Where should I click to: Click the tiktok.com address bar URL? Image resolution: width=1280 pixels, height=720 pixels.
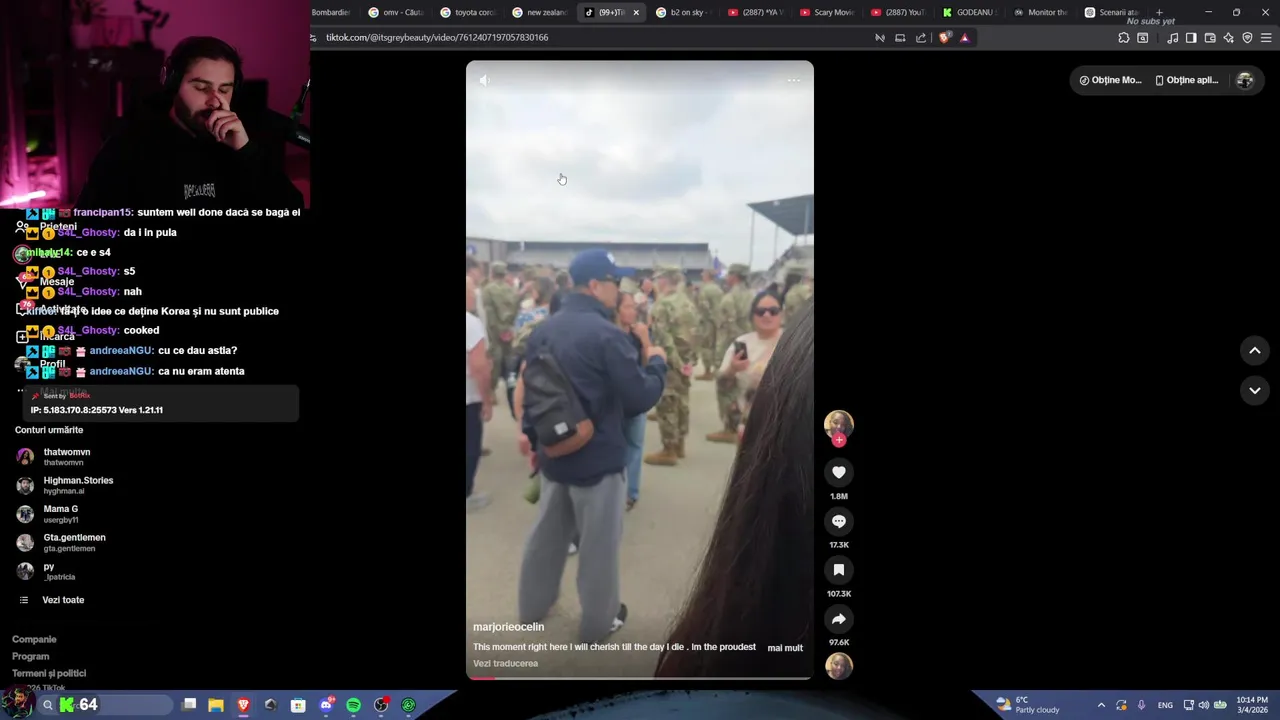[x=437, y=38]
